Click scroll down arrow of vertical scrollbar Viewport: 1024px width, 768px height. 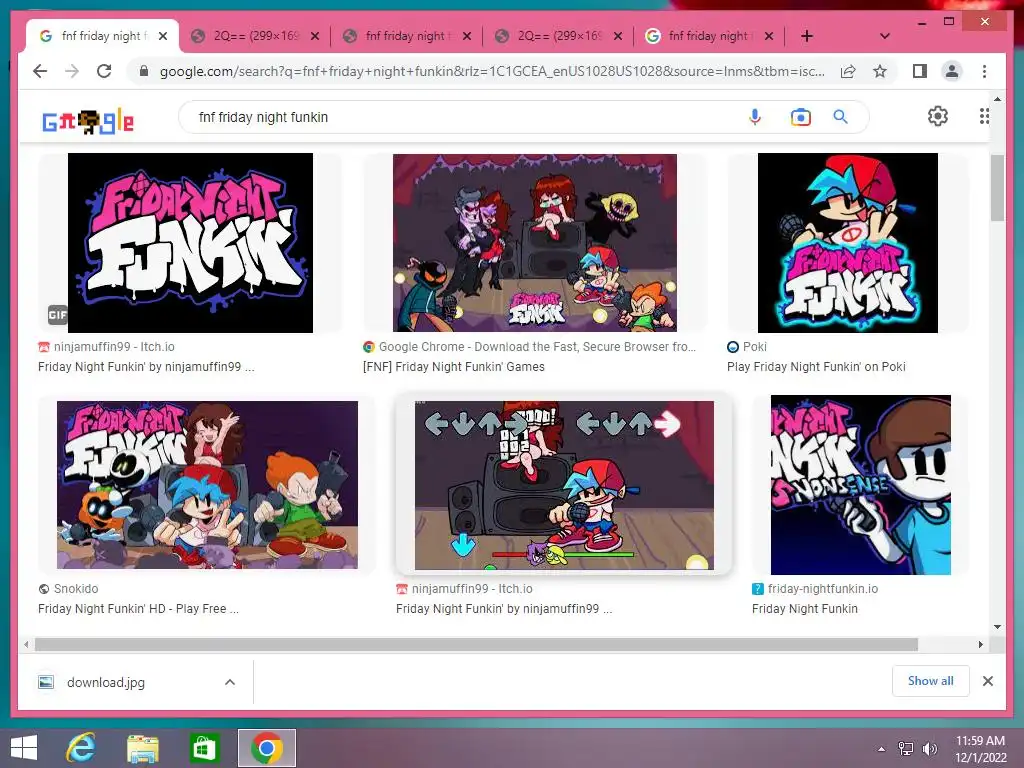[997, 627]
